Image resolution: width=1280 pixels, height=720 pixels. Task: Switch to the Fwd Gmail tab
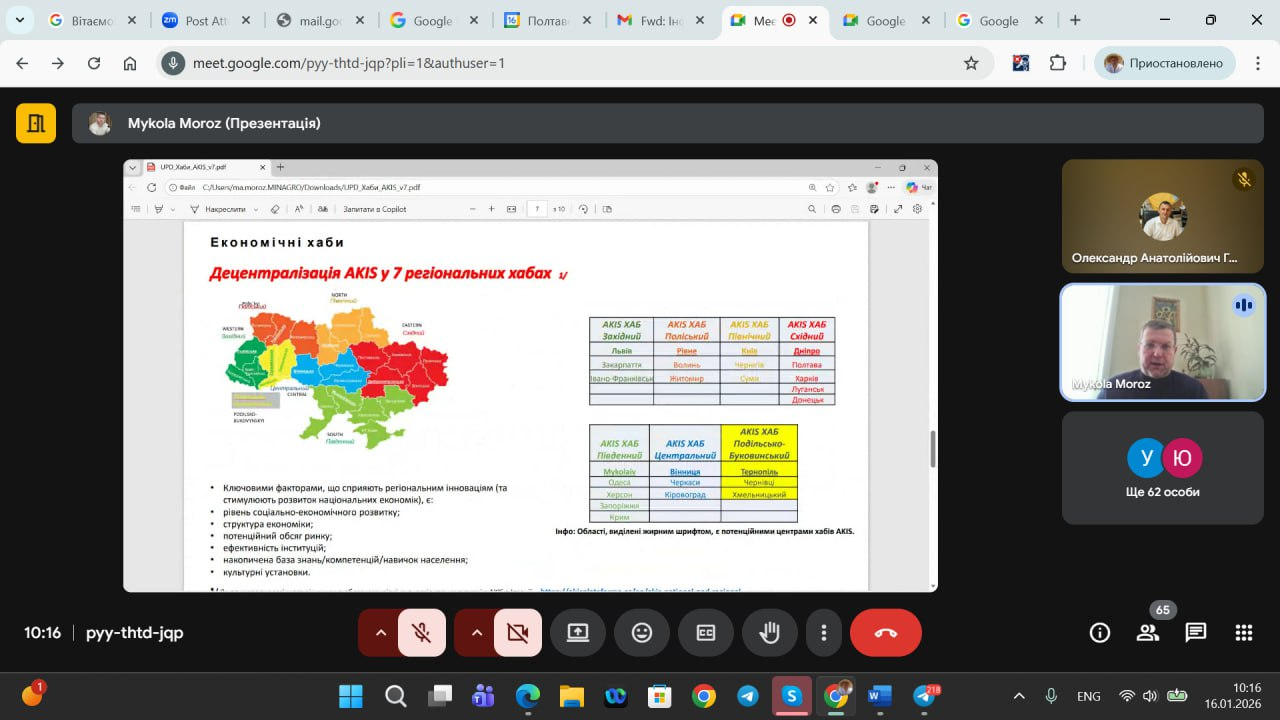pyautogui.click(x=651, y=20)
